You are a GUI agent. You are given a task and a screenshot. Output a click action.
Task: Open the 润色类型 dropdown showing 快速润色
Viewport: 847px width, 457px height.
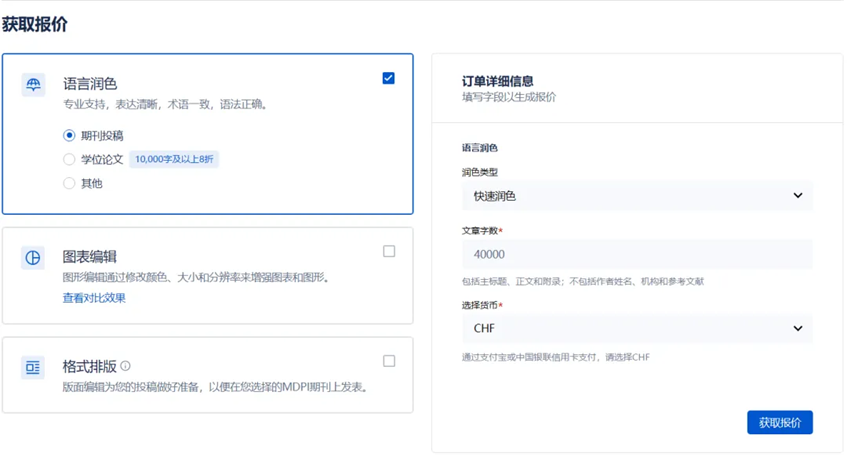637,196
